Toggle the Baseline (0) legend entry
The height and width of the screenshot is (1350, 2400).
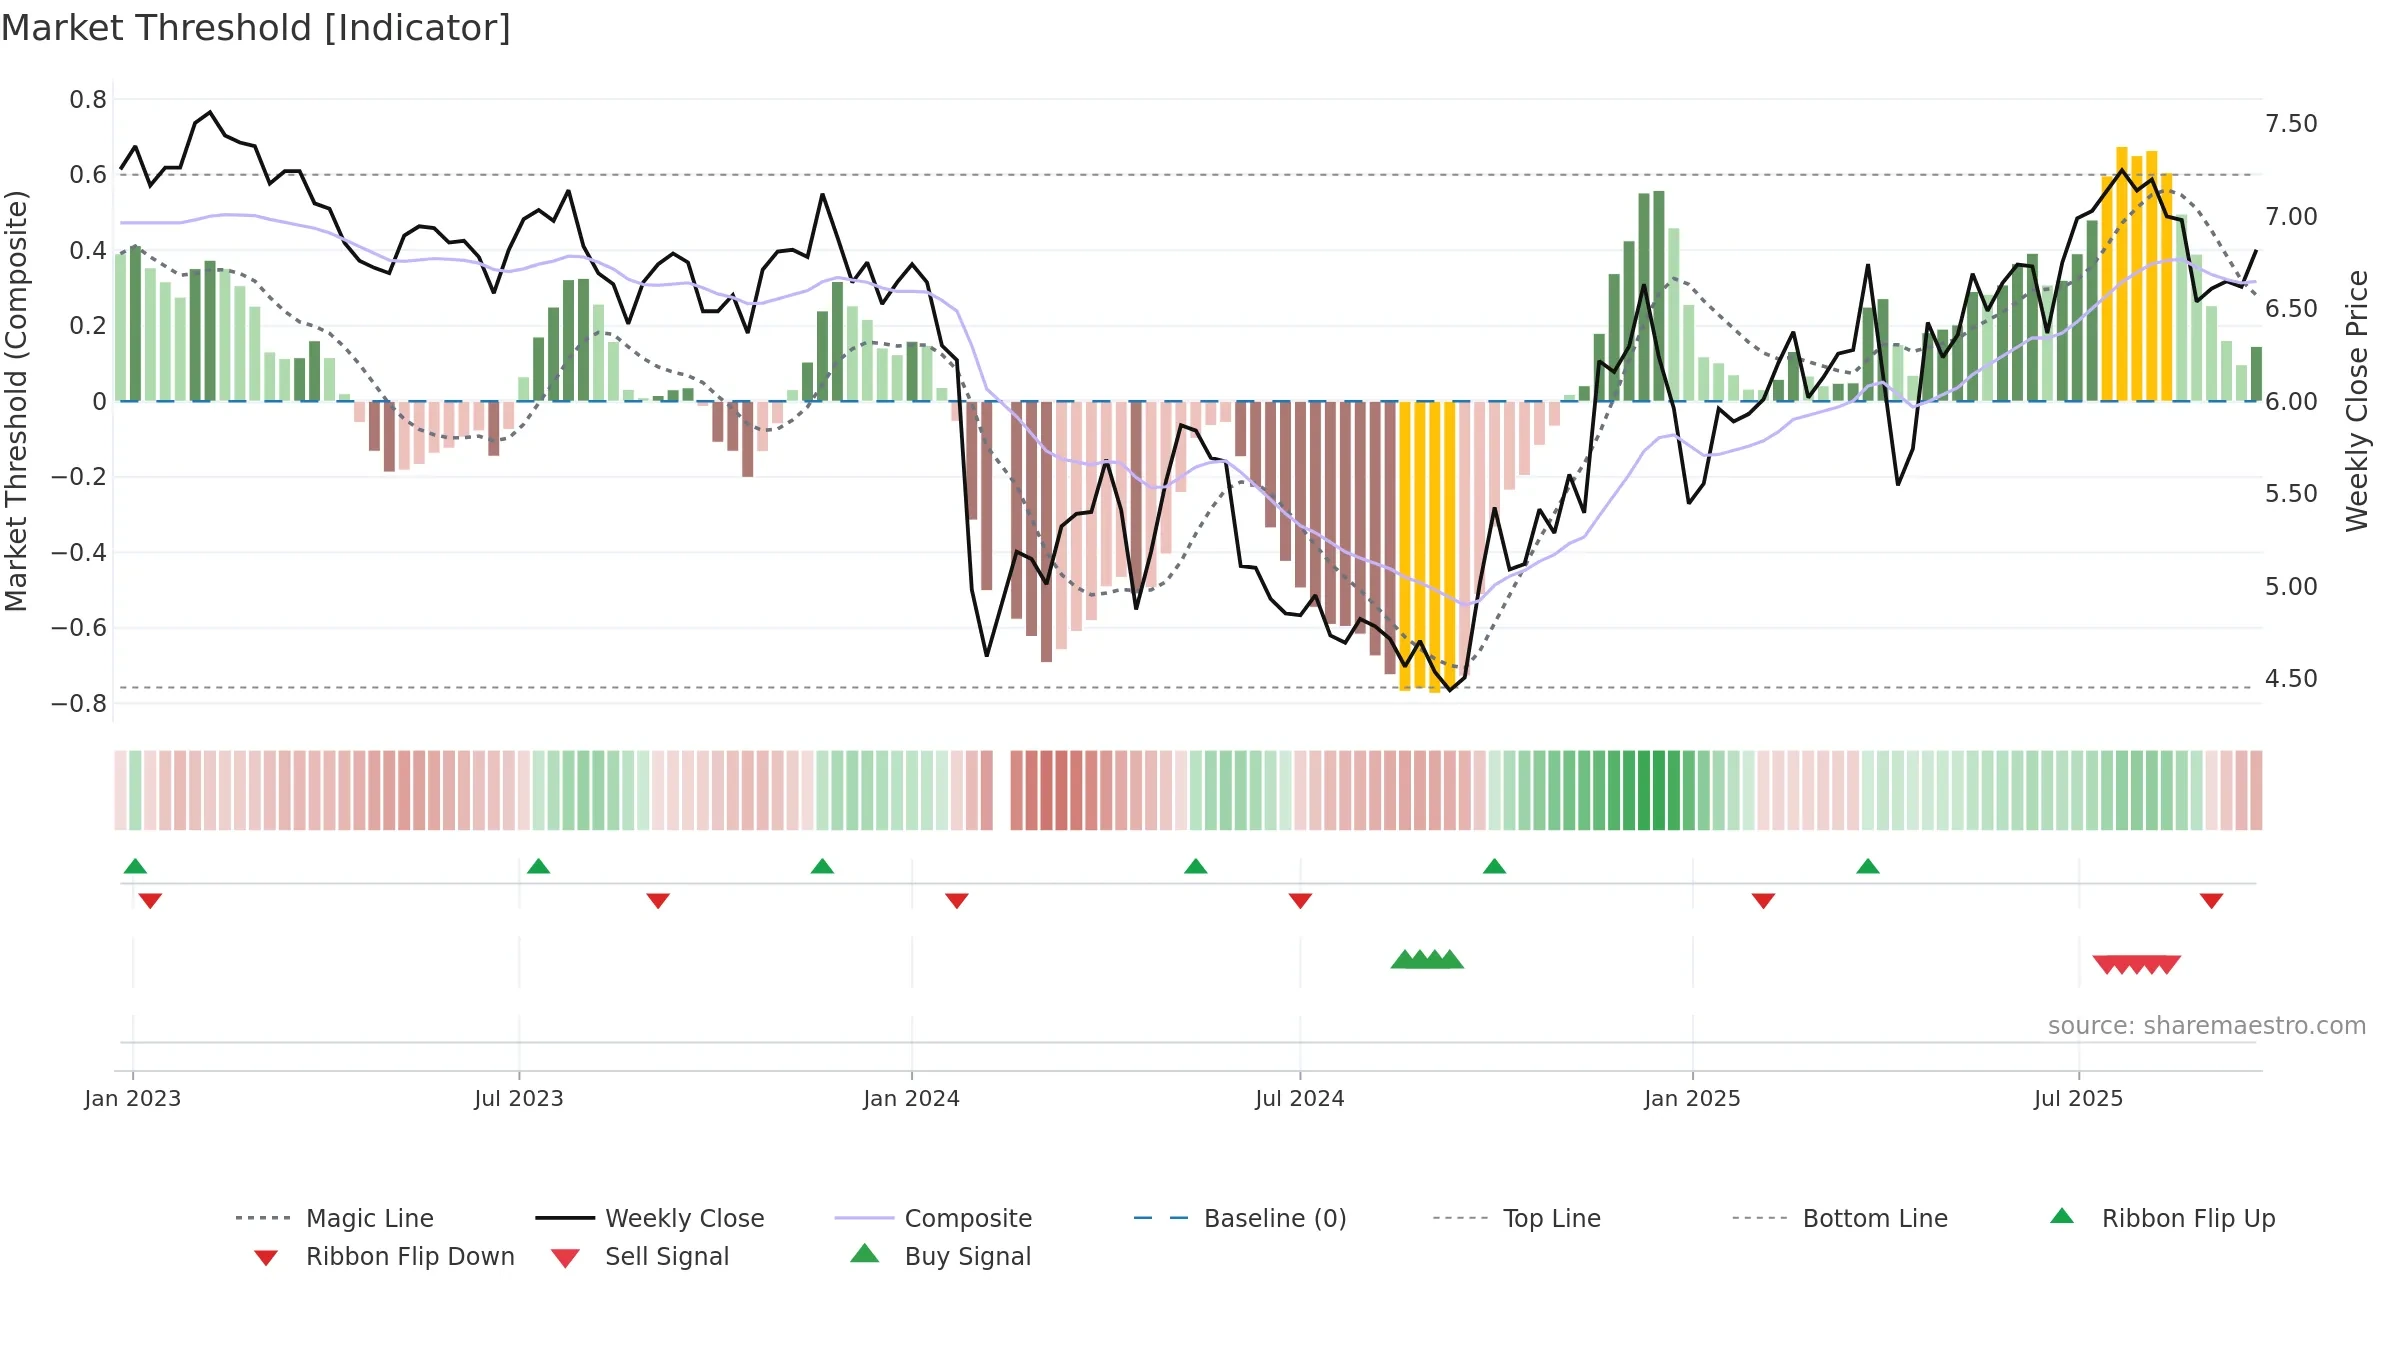point(1240,1218)
